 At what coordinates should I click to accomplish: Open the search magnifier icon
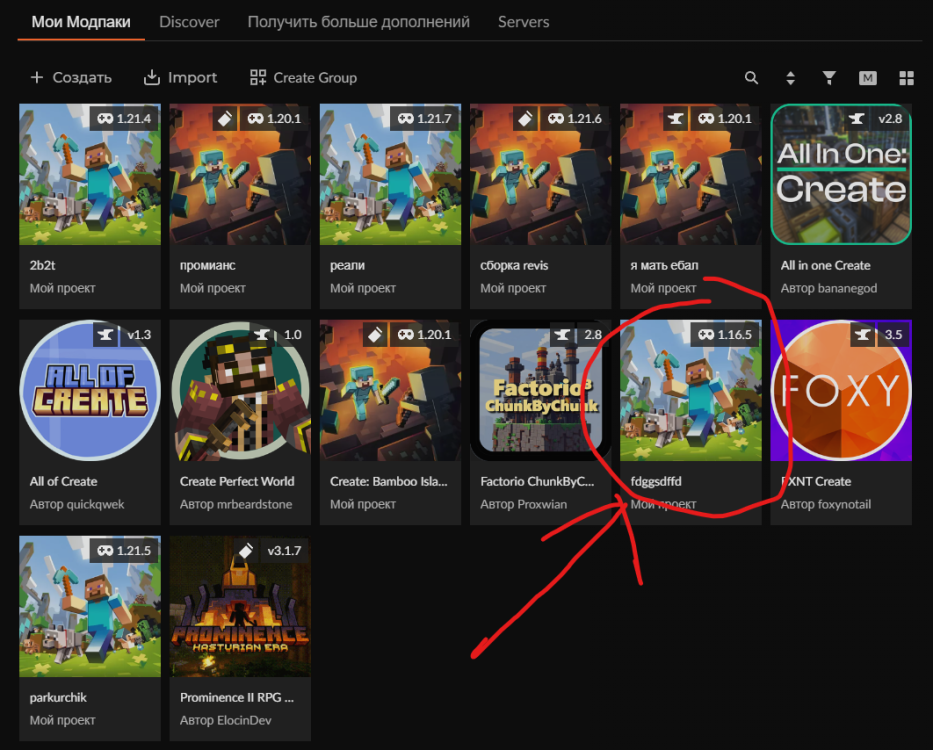point(752,78)
